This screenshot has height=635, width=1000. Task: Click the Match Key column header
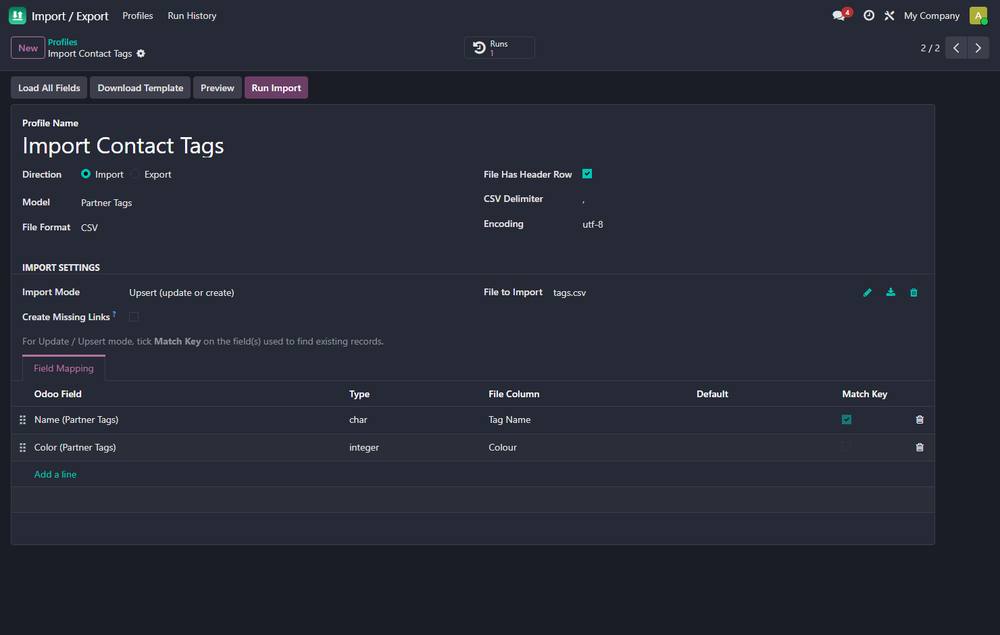pyautogui.click(x=864, y=394)
